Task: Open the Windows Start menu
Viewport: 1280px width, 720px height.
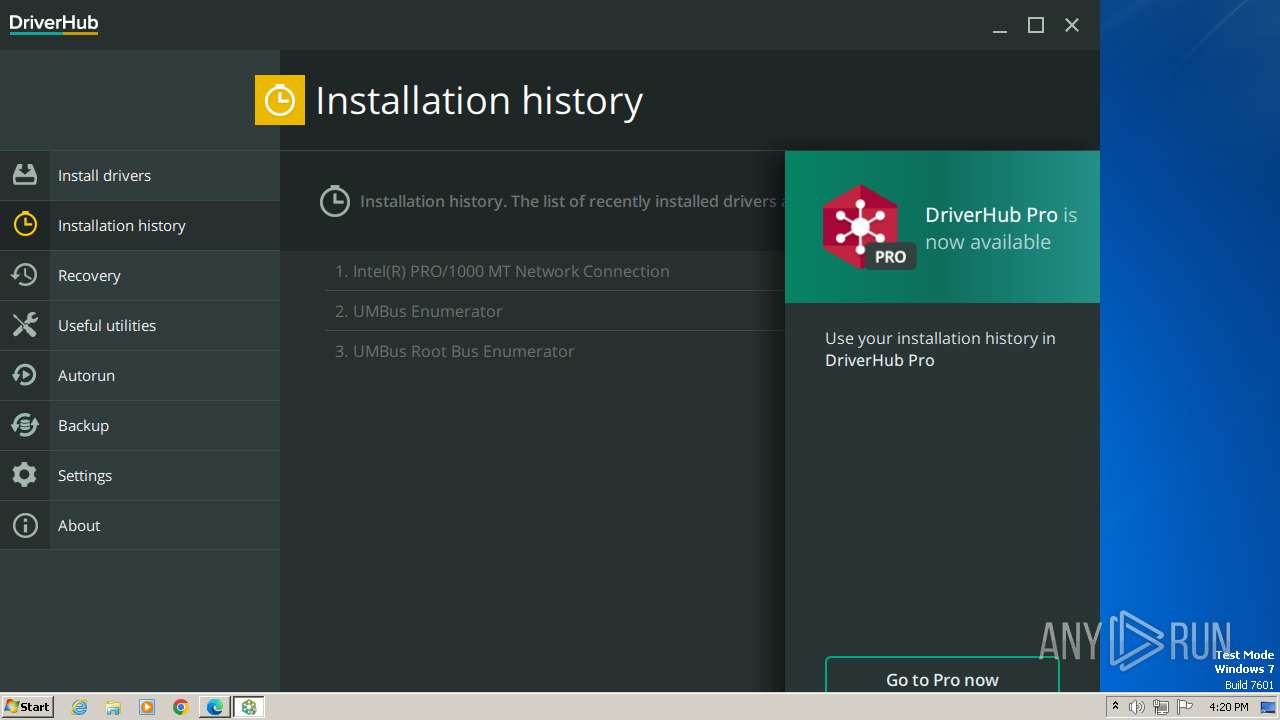Action: 27,706
